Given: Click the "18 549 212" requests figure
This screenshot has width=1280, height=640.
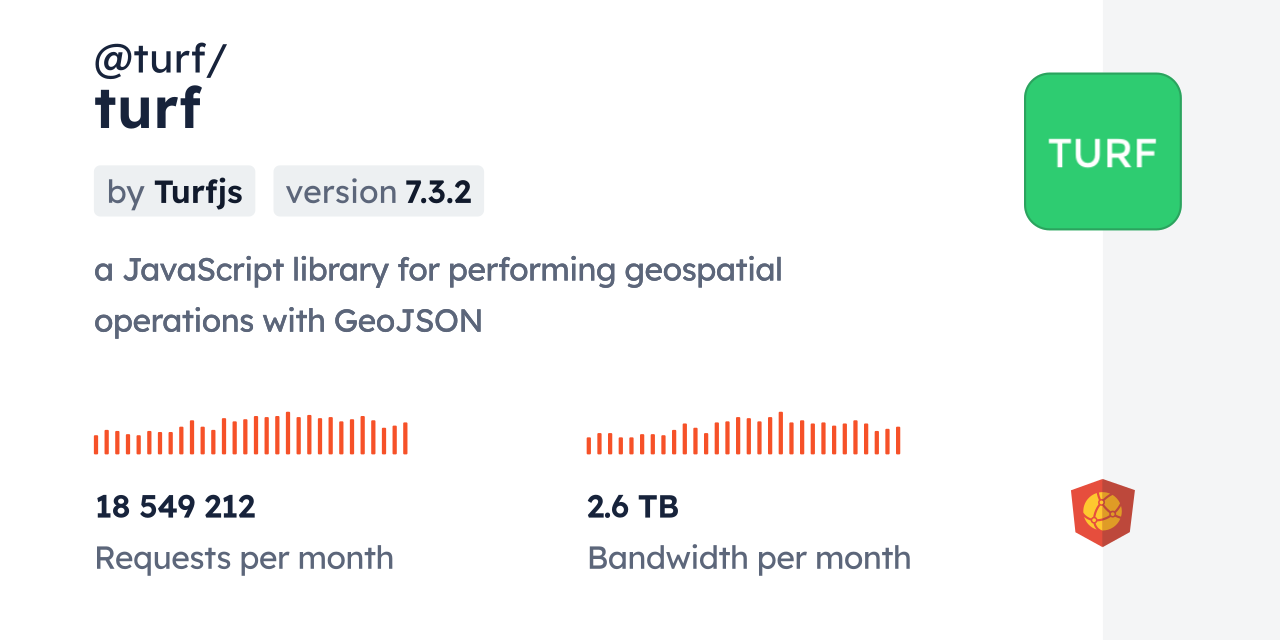Looking at the screenshot, I should pos(175,507).
